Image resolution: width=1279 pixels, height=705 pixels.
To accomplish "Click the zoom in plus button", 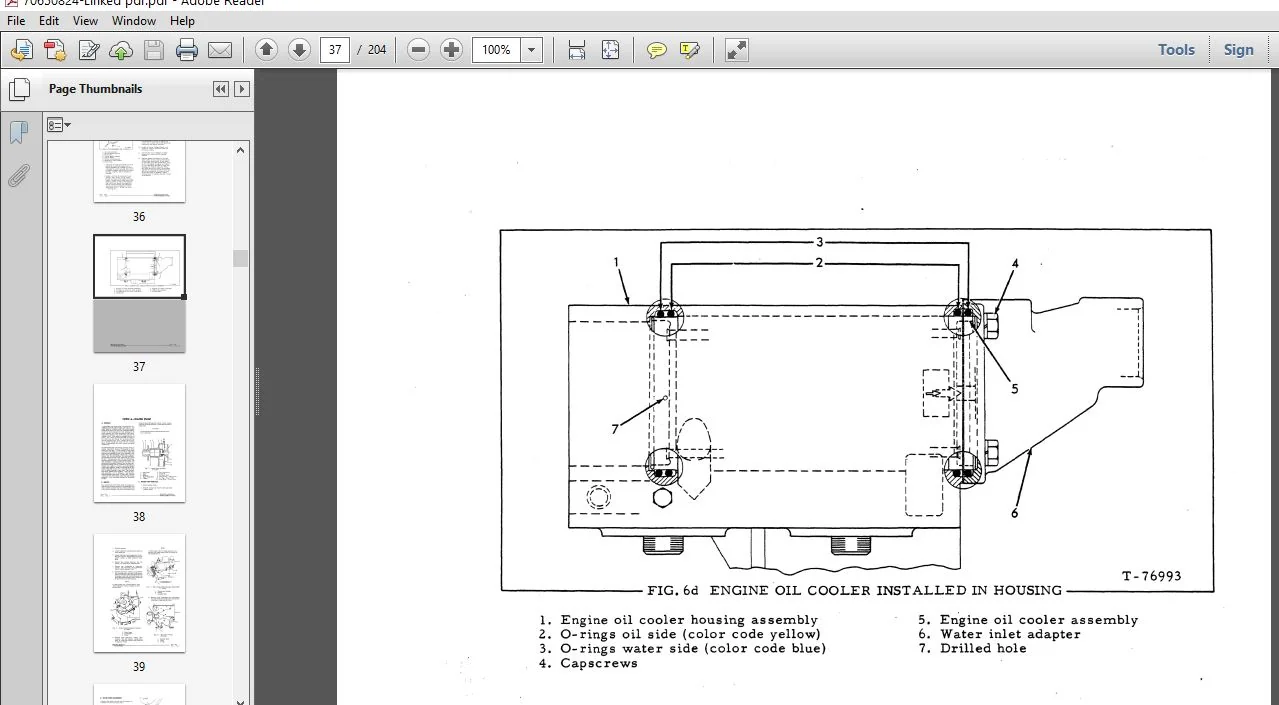I will 452,50.
